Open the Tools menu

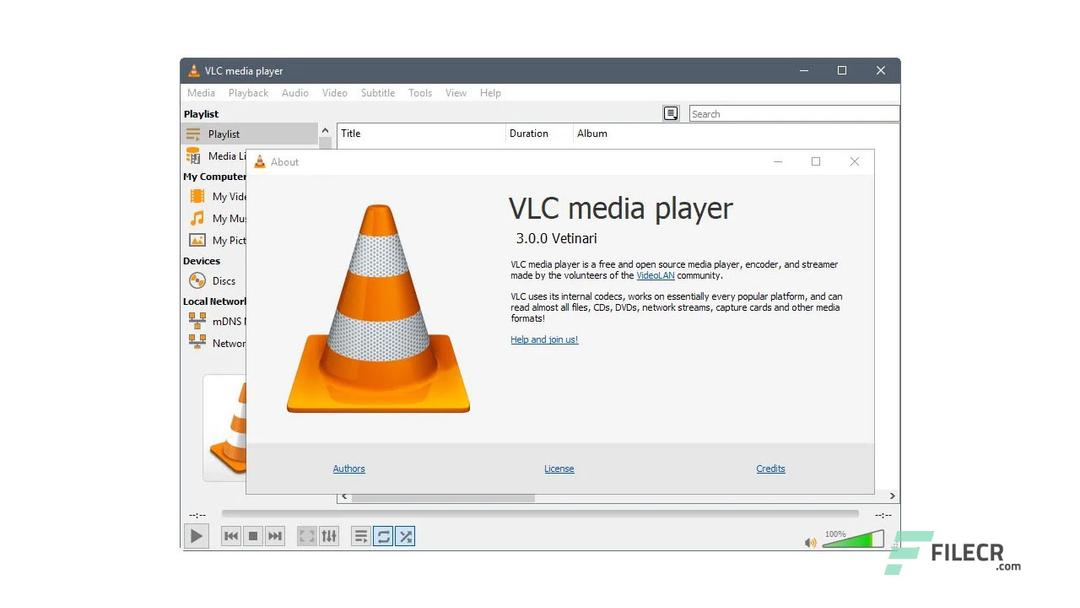419,92
